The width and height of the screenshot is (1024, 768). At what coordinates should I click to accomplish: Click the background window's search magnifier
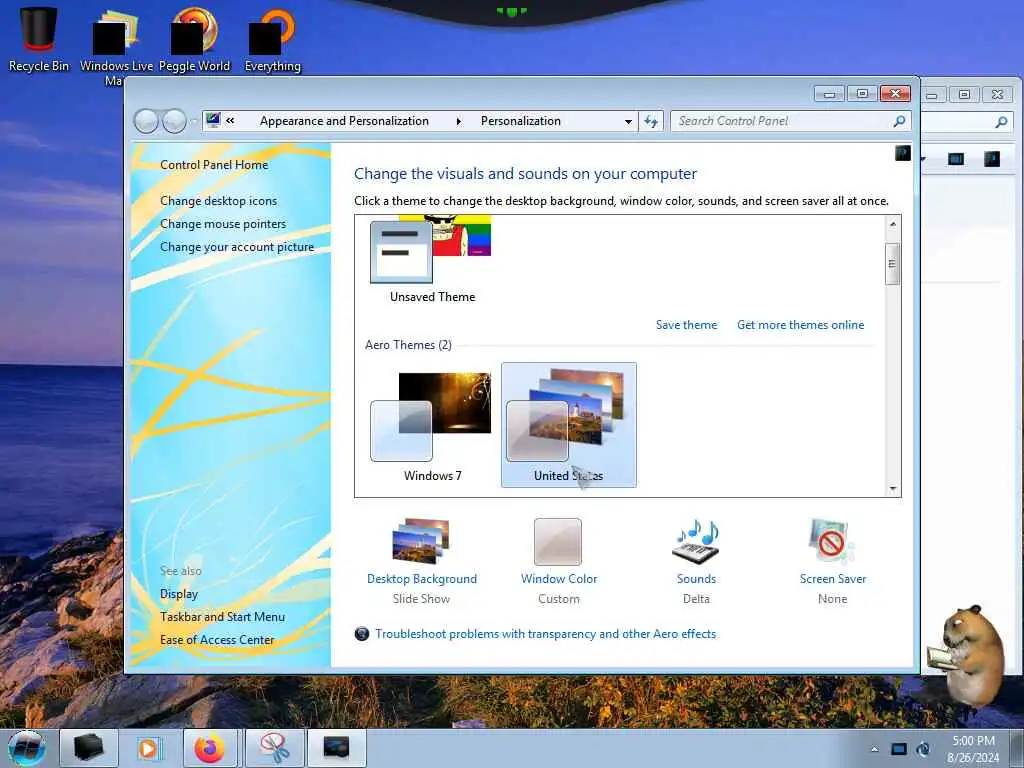click(x=1001, y=121)
